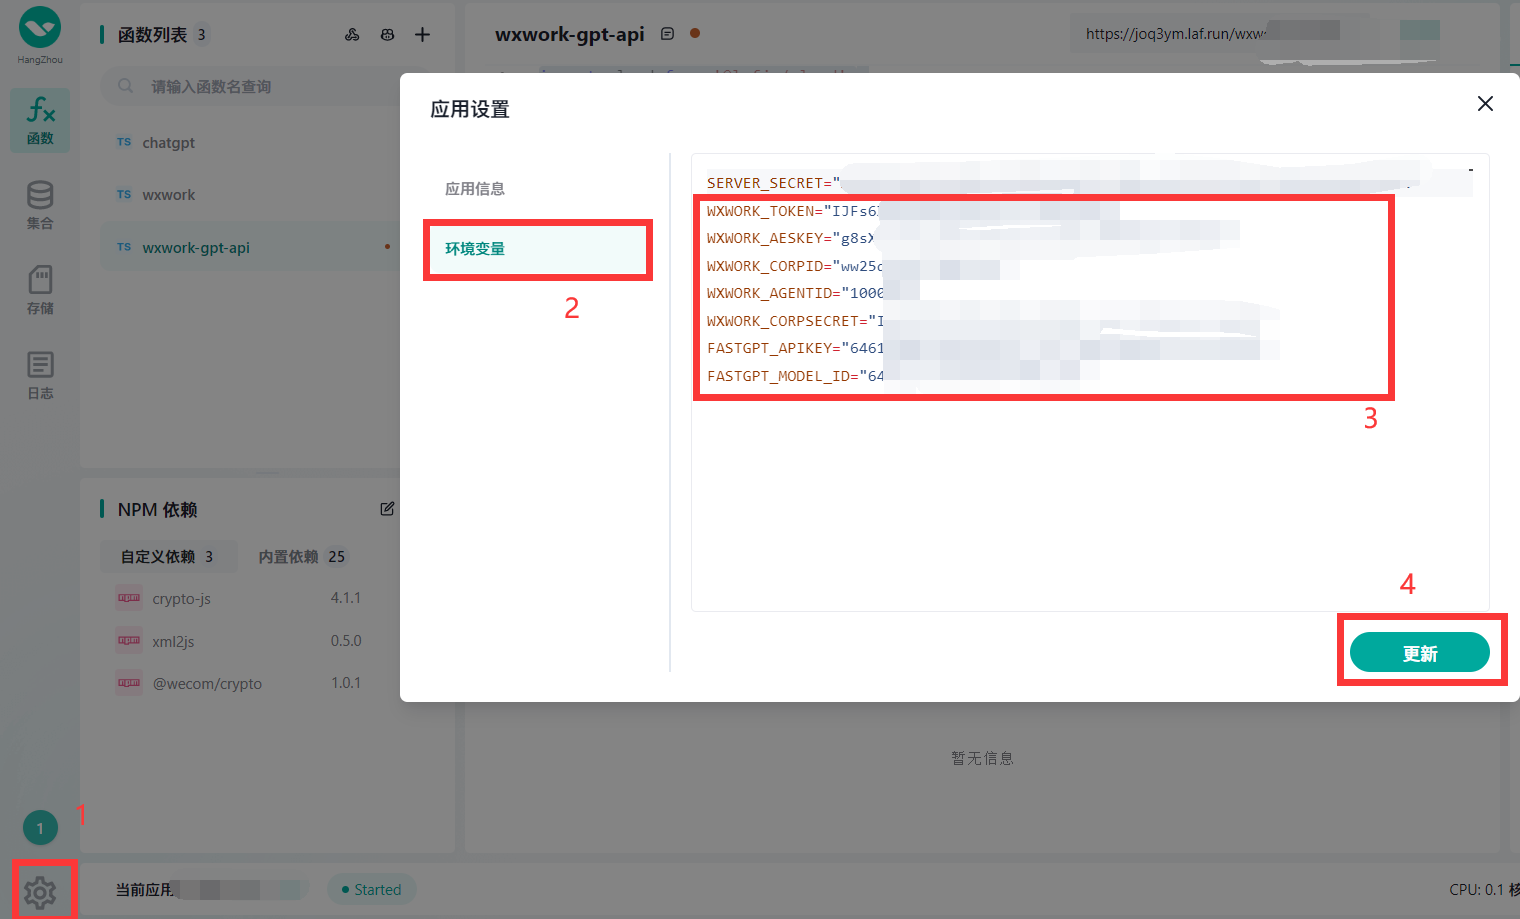Click the npm icon beside xml2js
The height and width of the screenshot is (919, 1520).
pyautogui.click(x=129, y=641)
